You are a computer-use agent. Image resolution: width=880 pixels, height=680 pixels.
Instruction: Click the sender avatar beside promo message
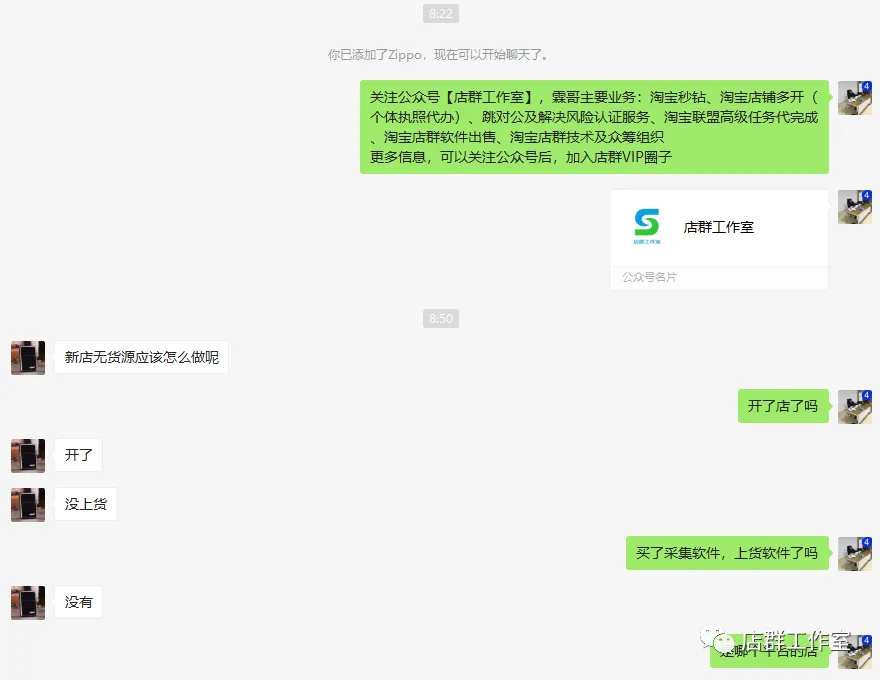pos(855,98)
